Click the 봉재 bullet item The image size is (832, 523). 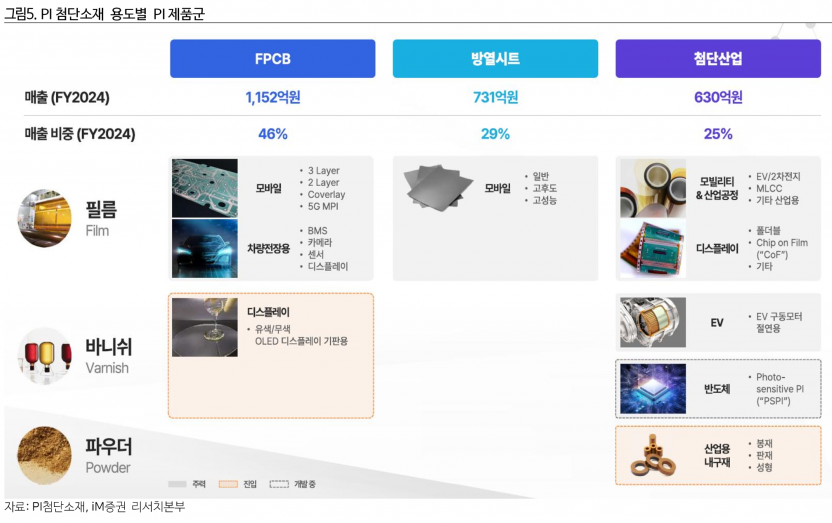click(764, 443)
